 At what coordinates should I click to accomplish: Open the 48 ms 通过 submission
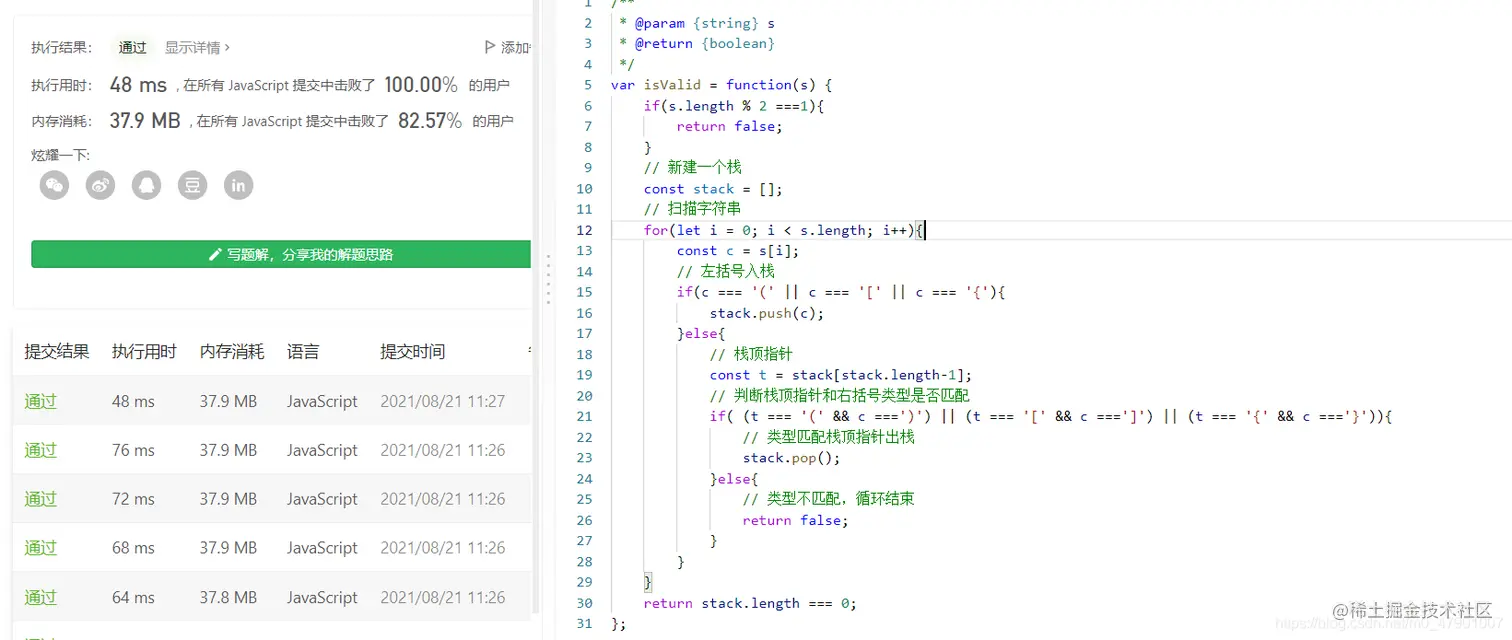[x=40, y=401]
